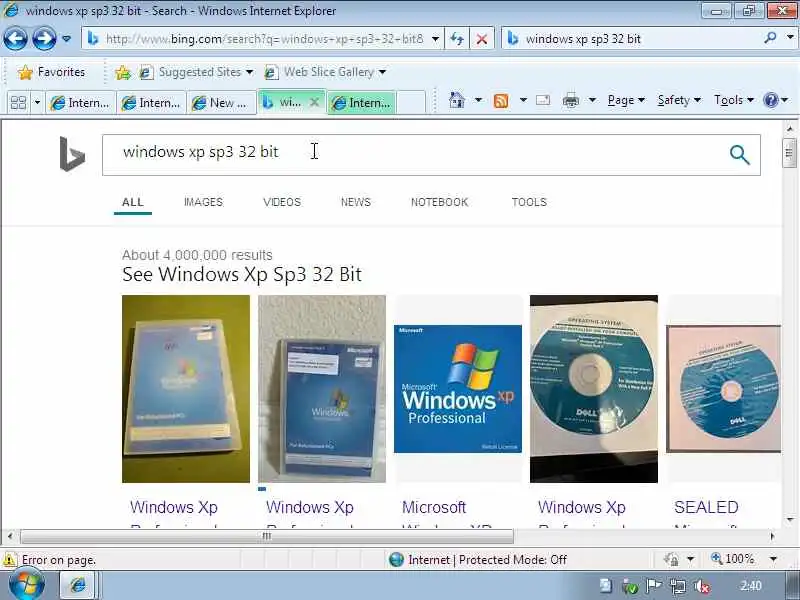Expand the feeds dropdown arrow
The width and height of the screenshot is (800, 600).
click(x=523, y=100)
